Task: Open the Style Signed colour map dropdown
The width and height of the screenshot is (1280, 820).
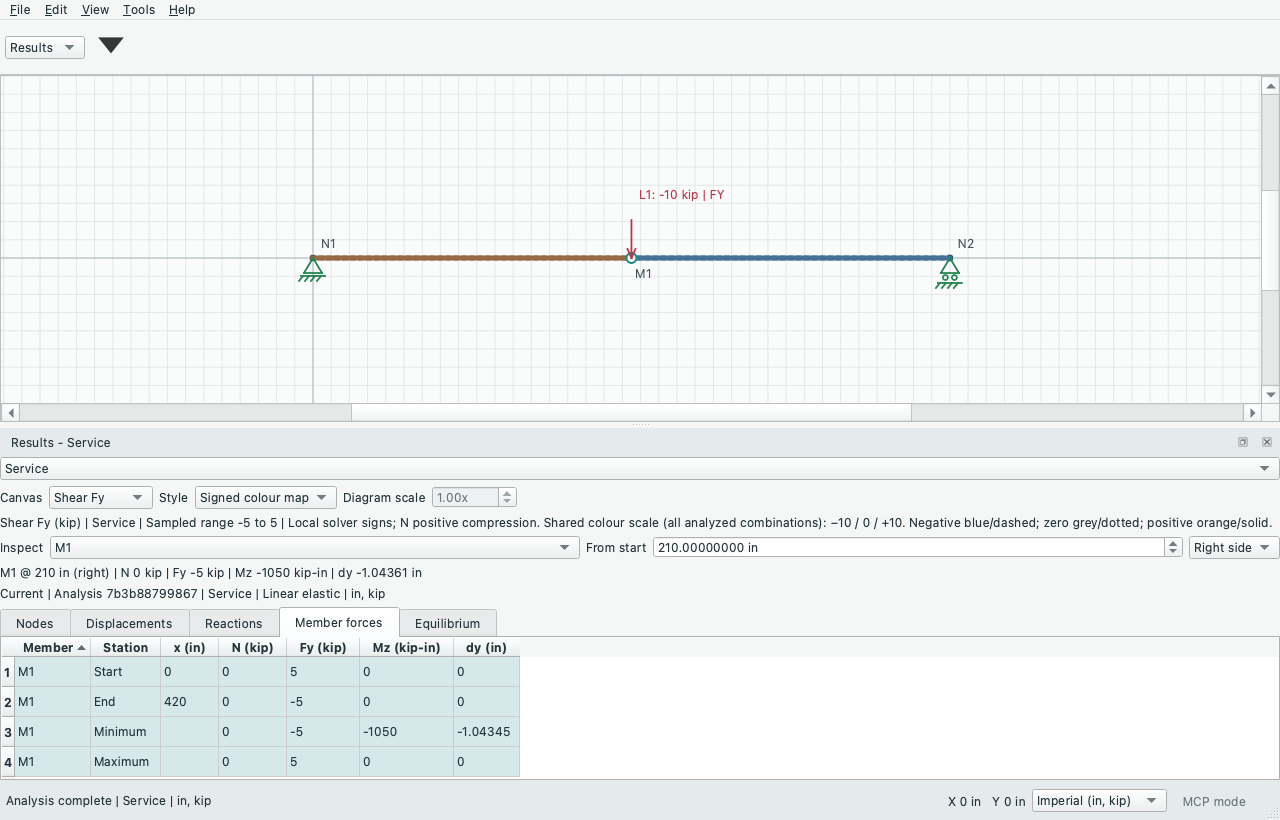Action: [x=265, y=497]
